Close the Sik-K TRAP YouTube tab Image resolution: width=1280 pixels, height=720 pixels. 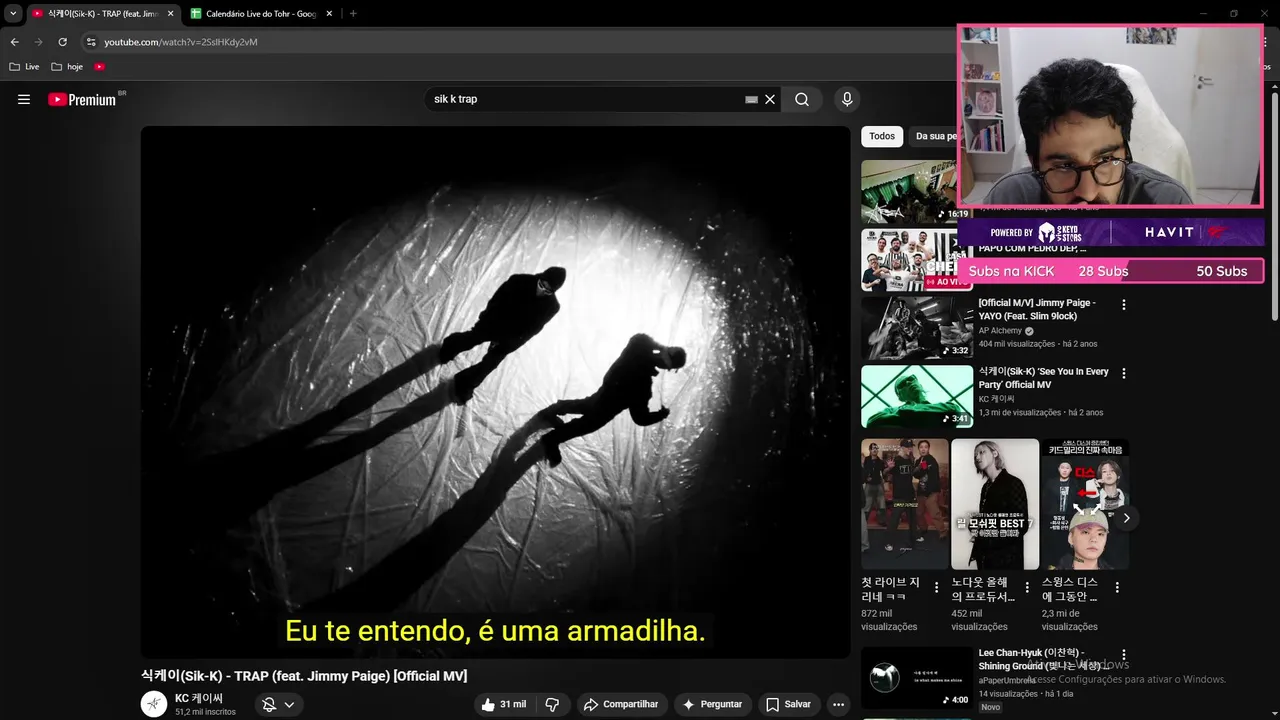click(170, 14)
